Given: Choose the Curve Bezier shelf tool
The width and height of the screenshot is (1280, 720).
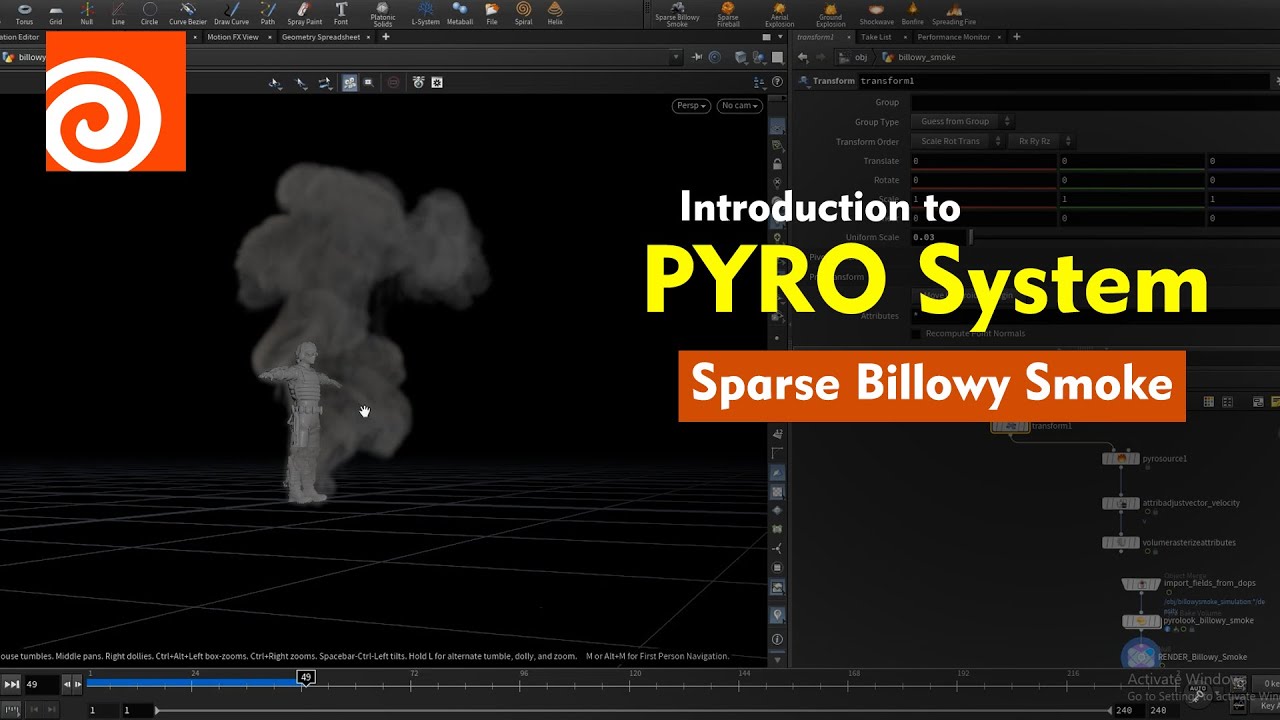Looking at the screenshot, I should pyautogui.click(x=187, y=13).
